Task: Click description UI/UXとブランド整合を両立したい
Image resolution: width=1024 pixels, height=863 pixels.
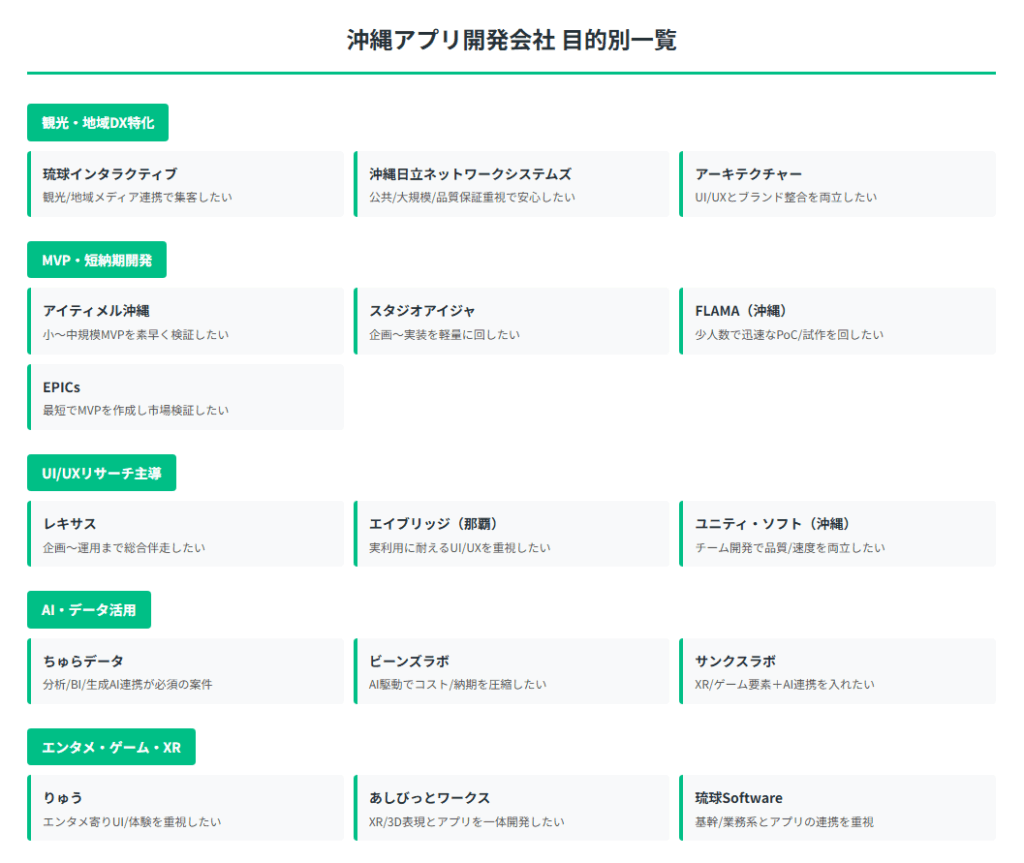Action: 786,197
